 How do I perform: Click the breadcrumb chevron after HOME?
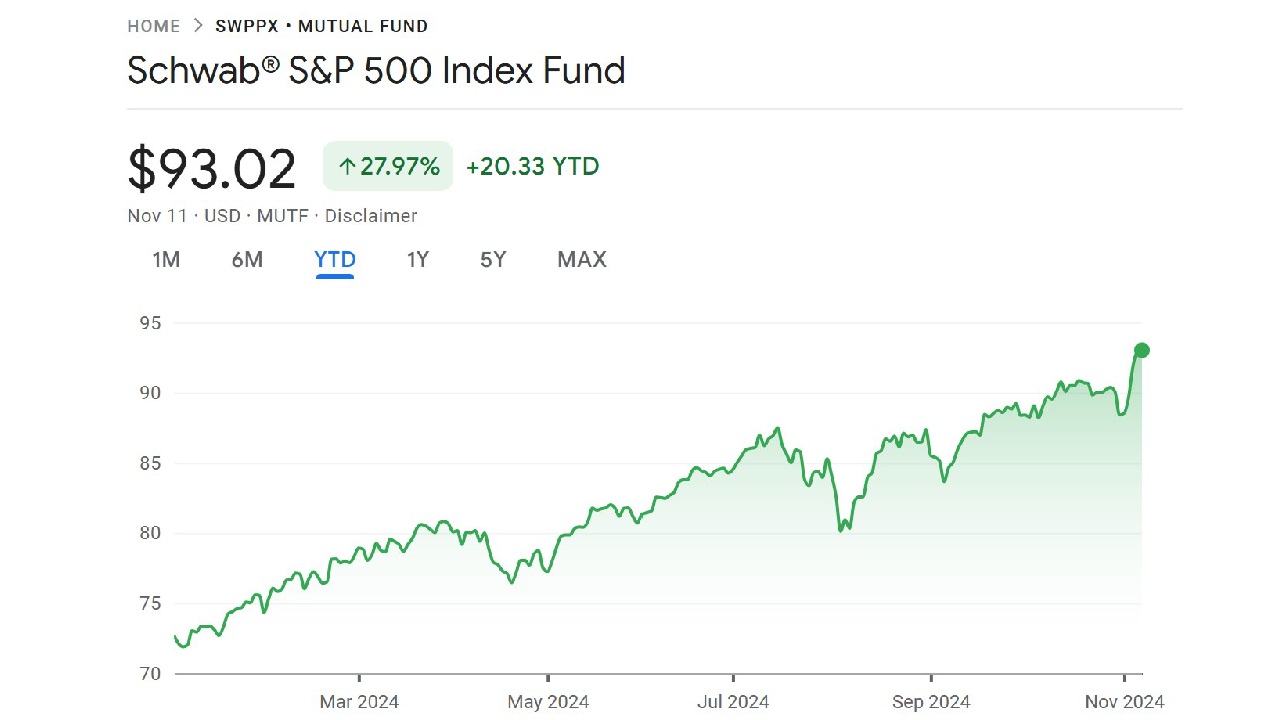point(198,26)
